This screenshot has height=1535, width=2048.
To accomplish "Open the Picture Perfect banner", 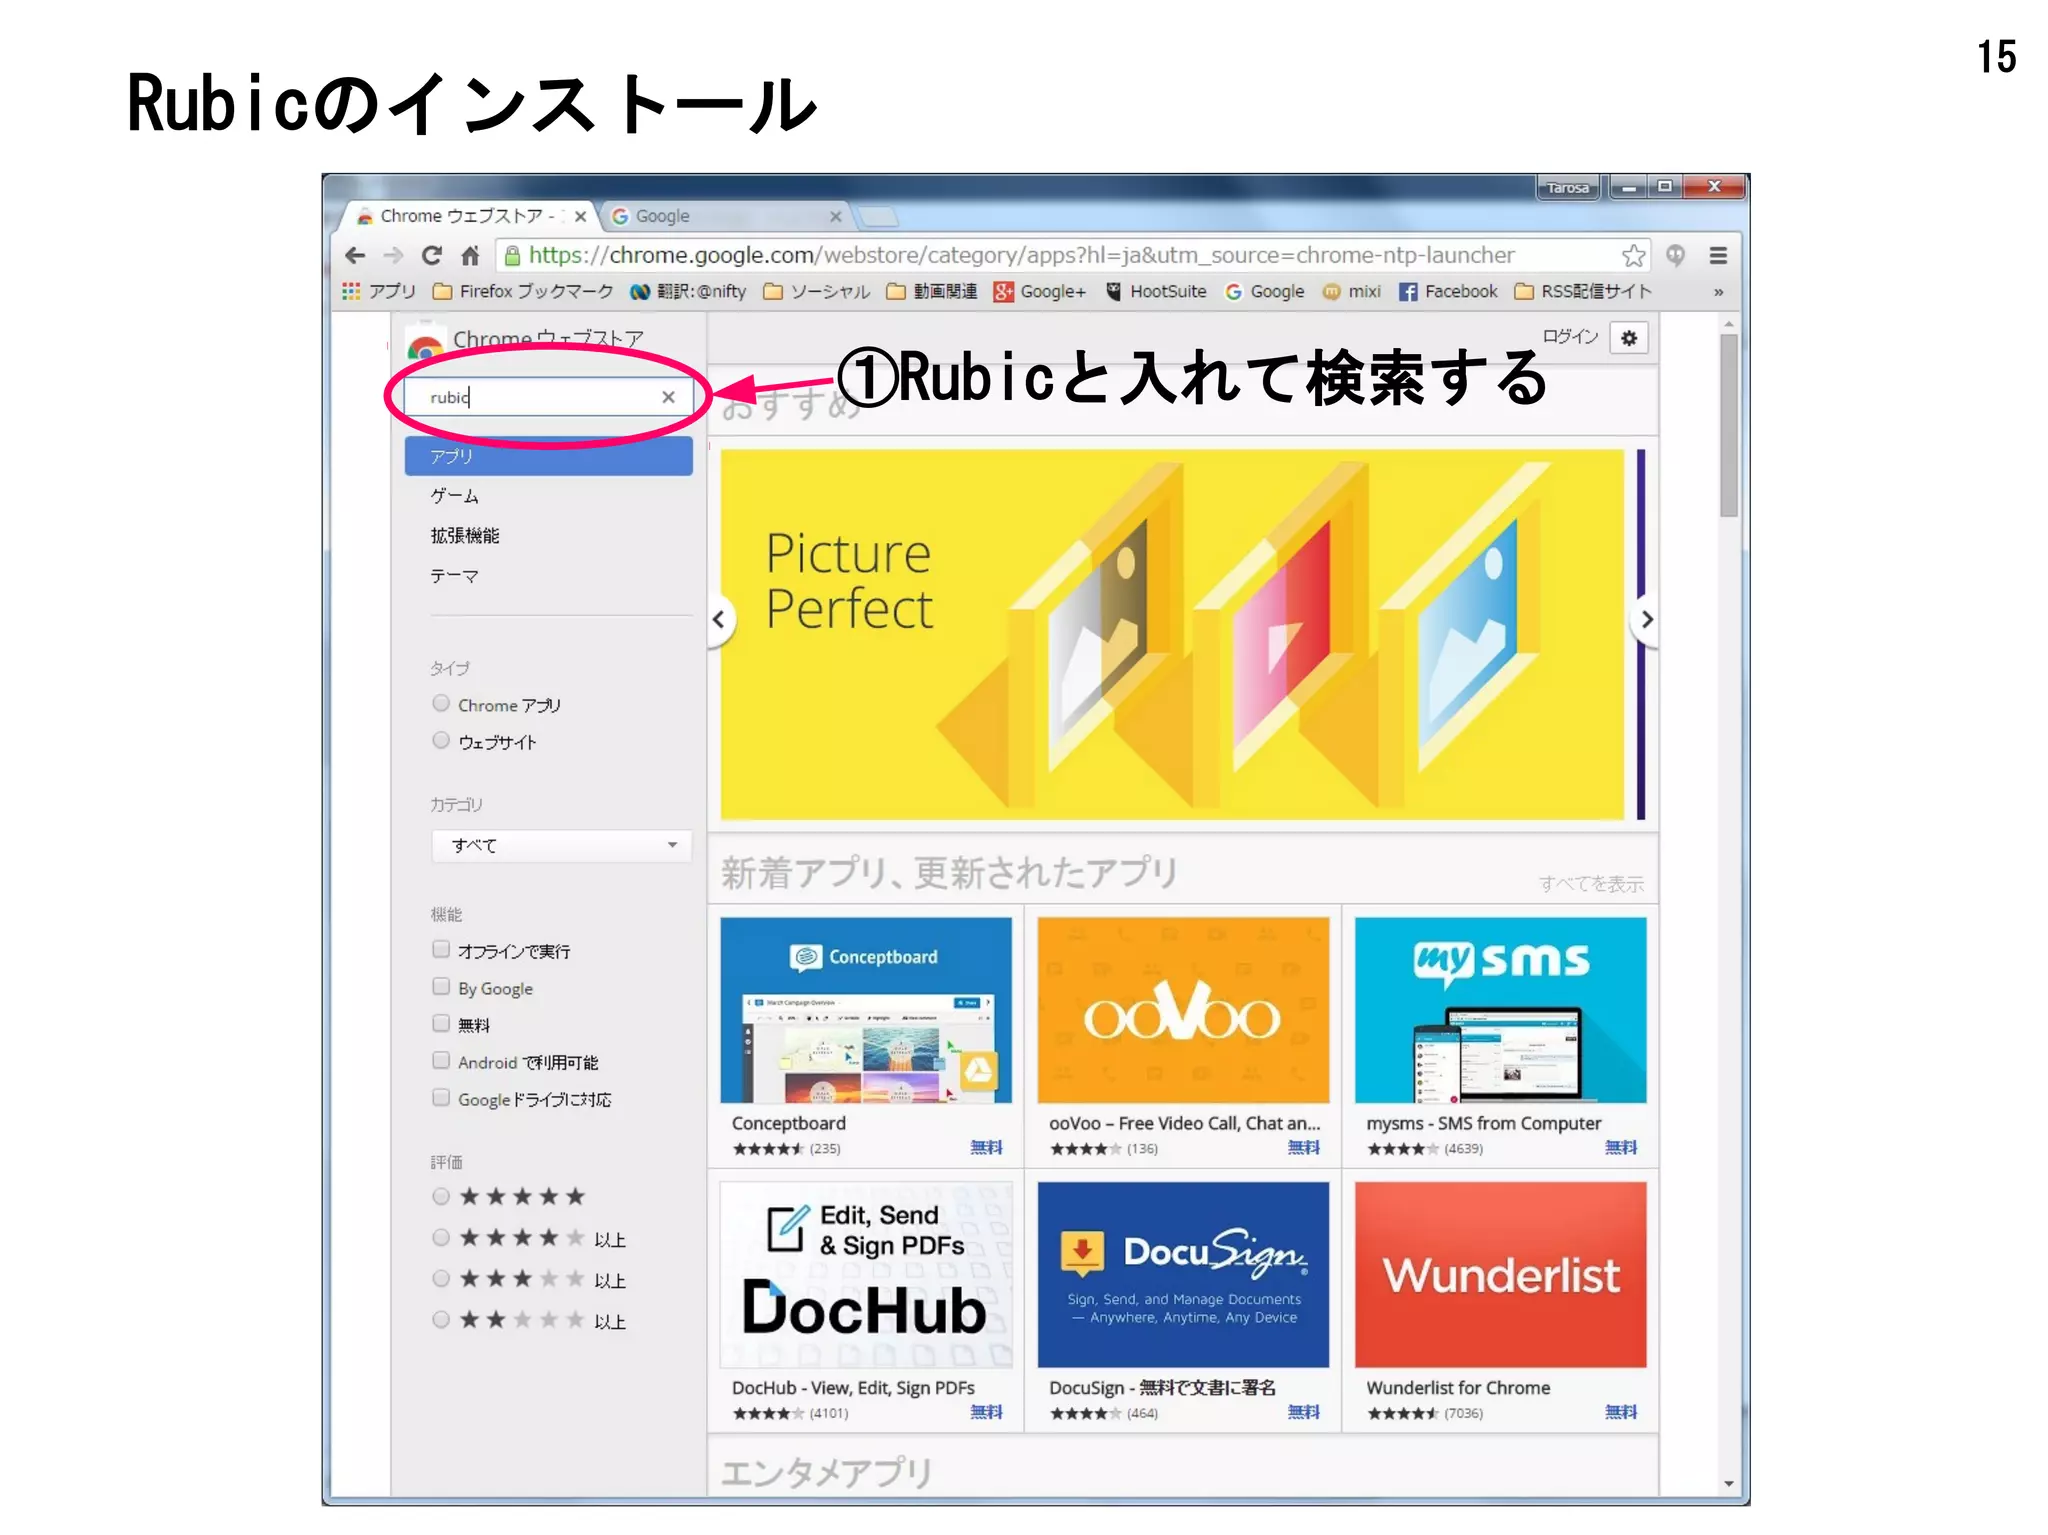I will click(1172, 634).
